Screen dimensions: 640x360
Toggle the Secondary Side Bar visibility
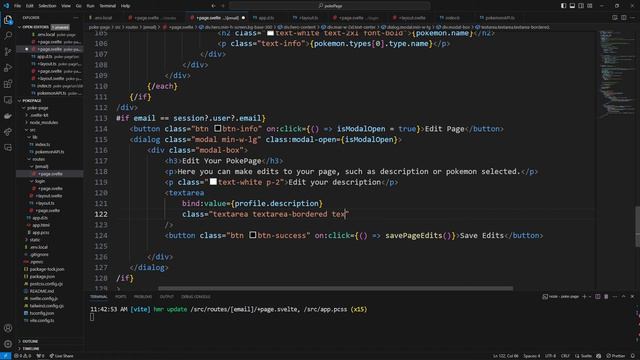581,6
